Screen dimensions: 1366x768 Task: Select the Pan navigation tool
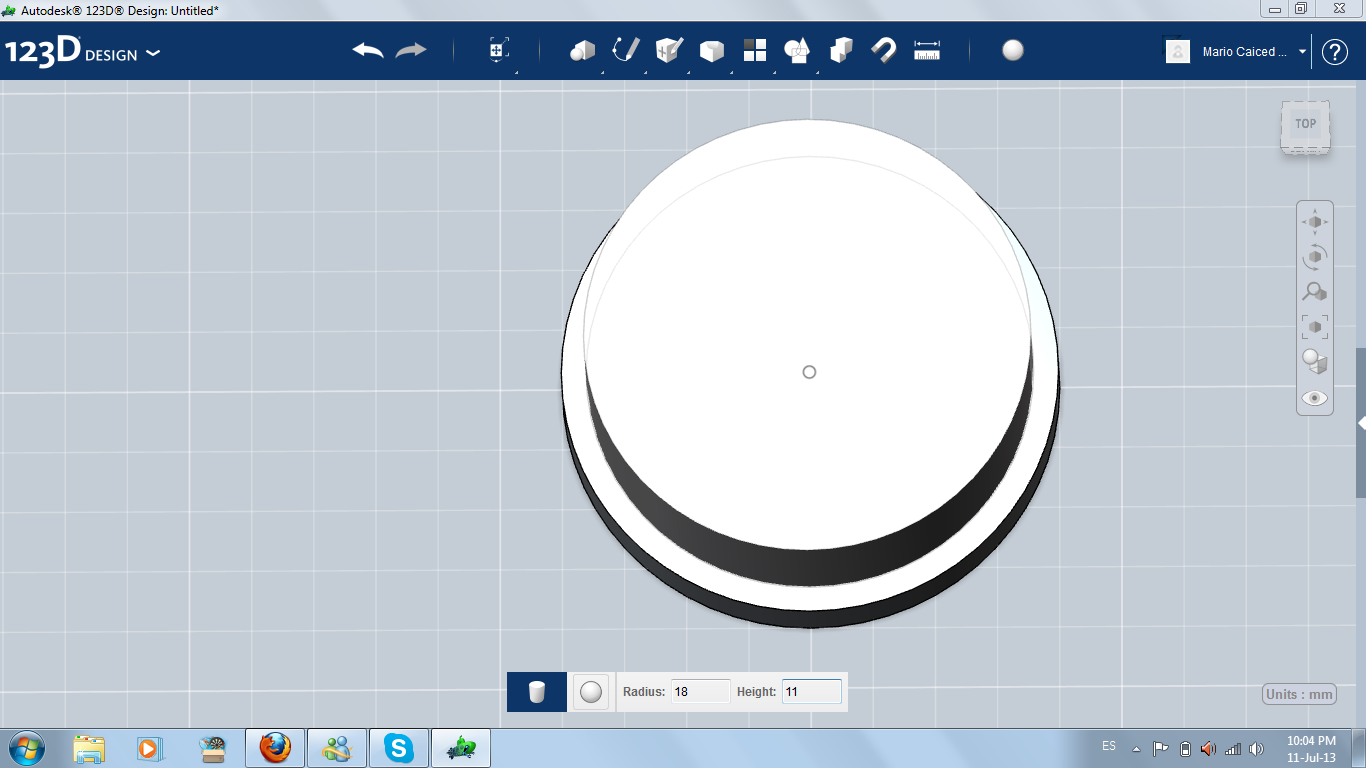coord(1315,222)
